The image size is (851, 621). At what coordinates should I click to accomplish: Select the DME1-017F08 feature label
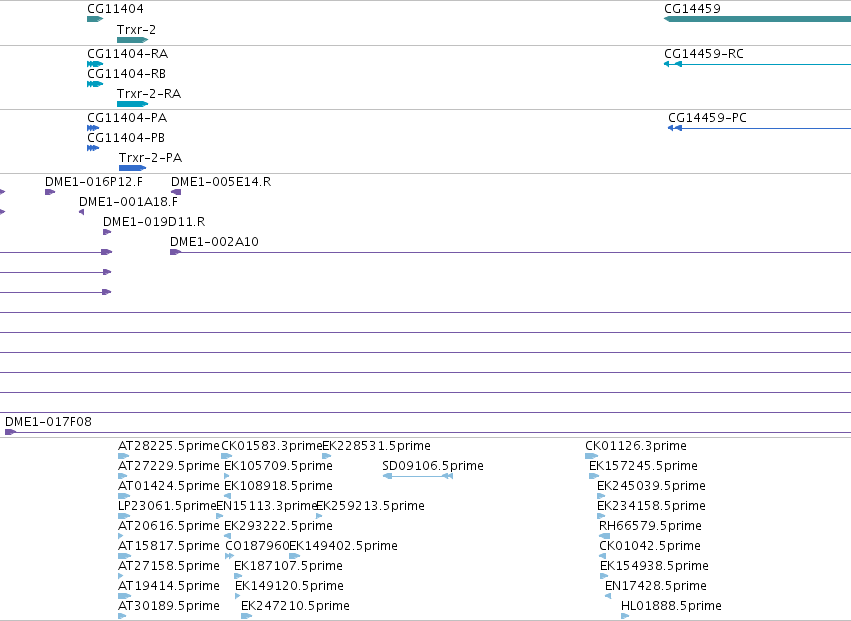pos(48,422)
